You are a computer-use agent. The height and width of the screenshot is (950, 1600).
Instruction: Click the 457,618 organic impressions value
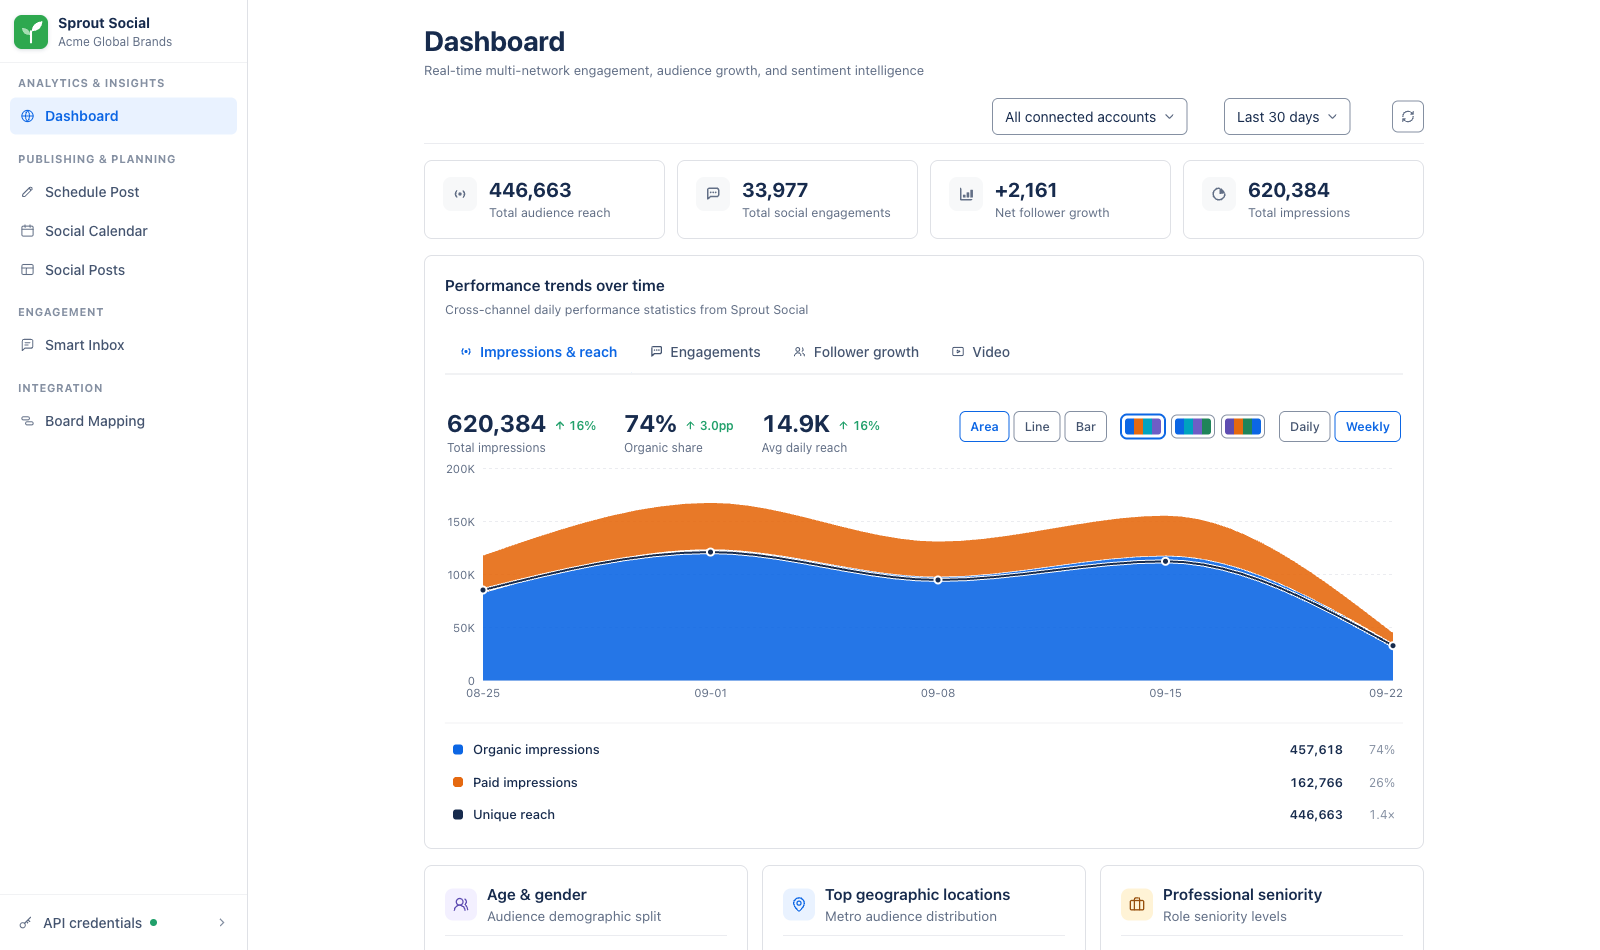click(1316, 750)
